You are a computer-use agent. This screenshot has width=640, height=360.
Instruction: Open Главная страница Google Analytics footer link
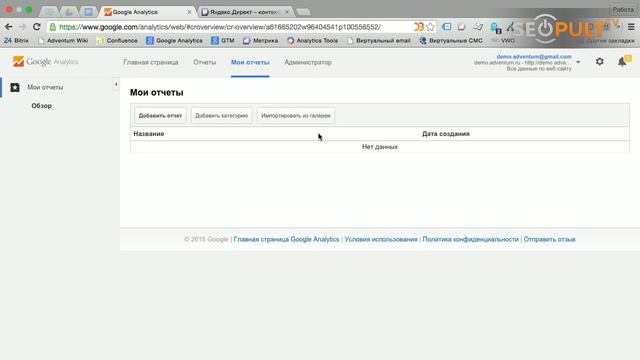click(287, 239)
